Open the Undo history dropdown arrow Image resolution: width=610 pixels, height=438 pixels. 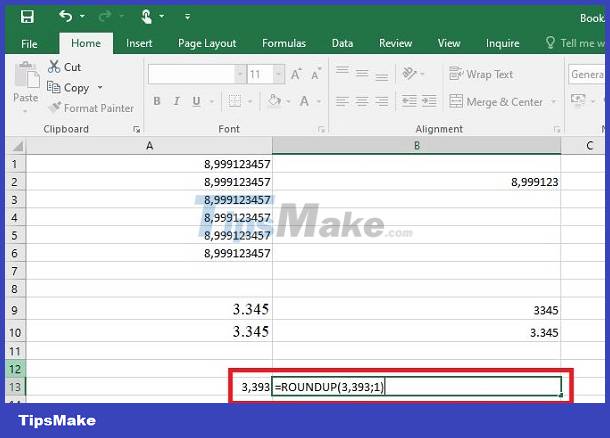tap(82, 16)
